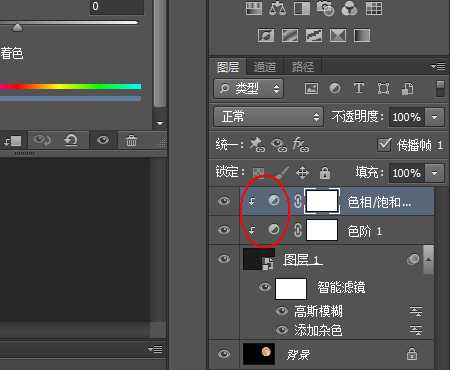
Task: Lock all with padlock icon
Action: tap(325, 172)
